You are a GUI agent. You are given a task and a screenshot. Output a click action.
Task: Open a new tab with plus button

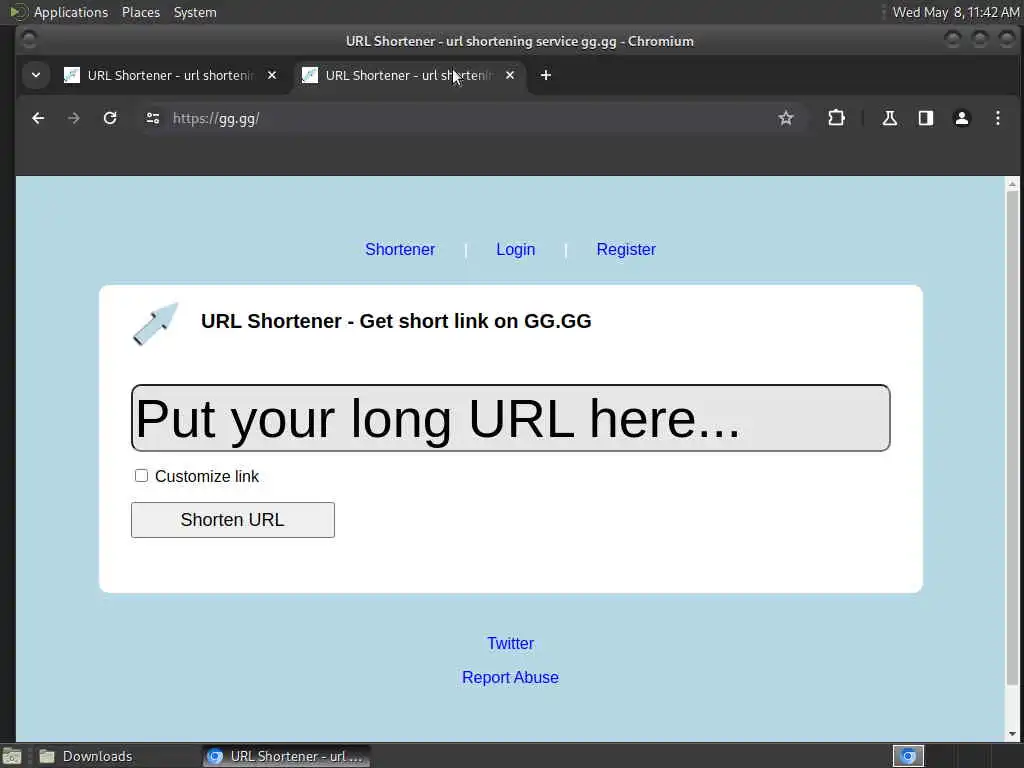click(x=546, y=75)
